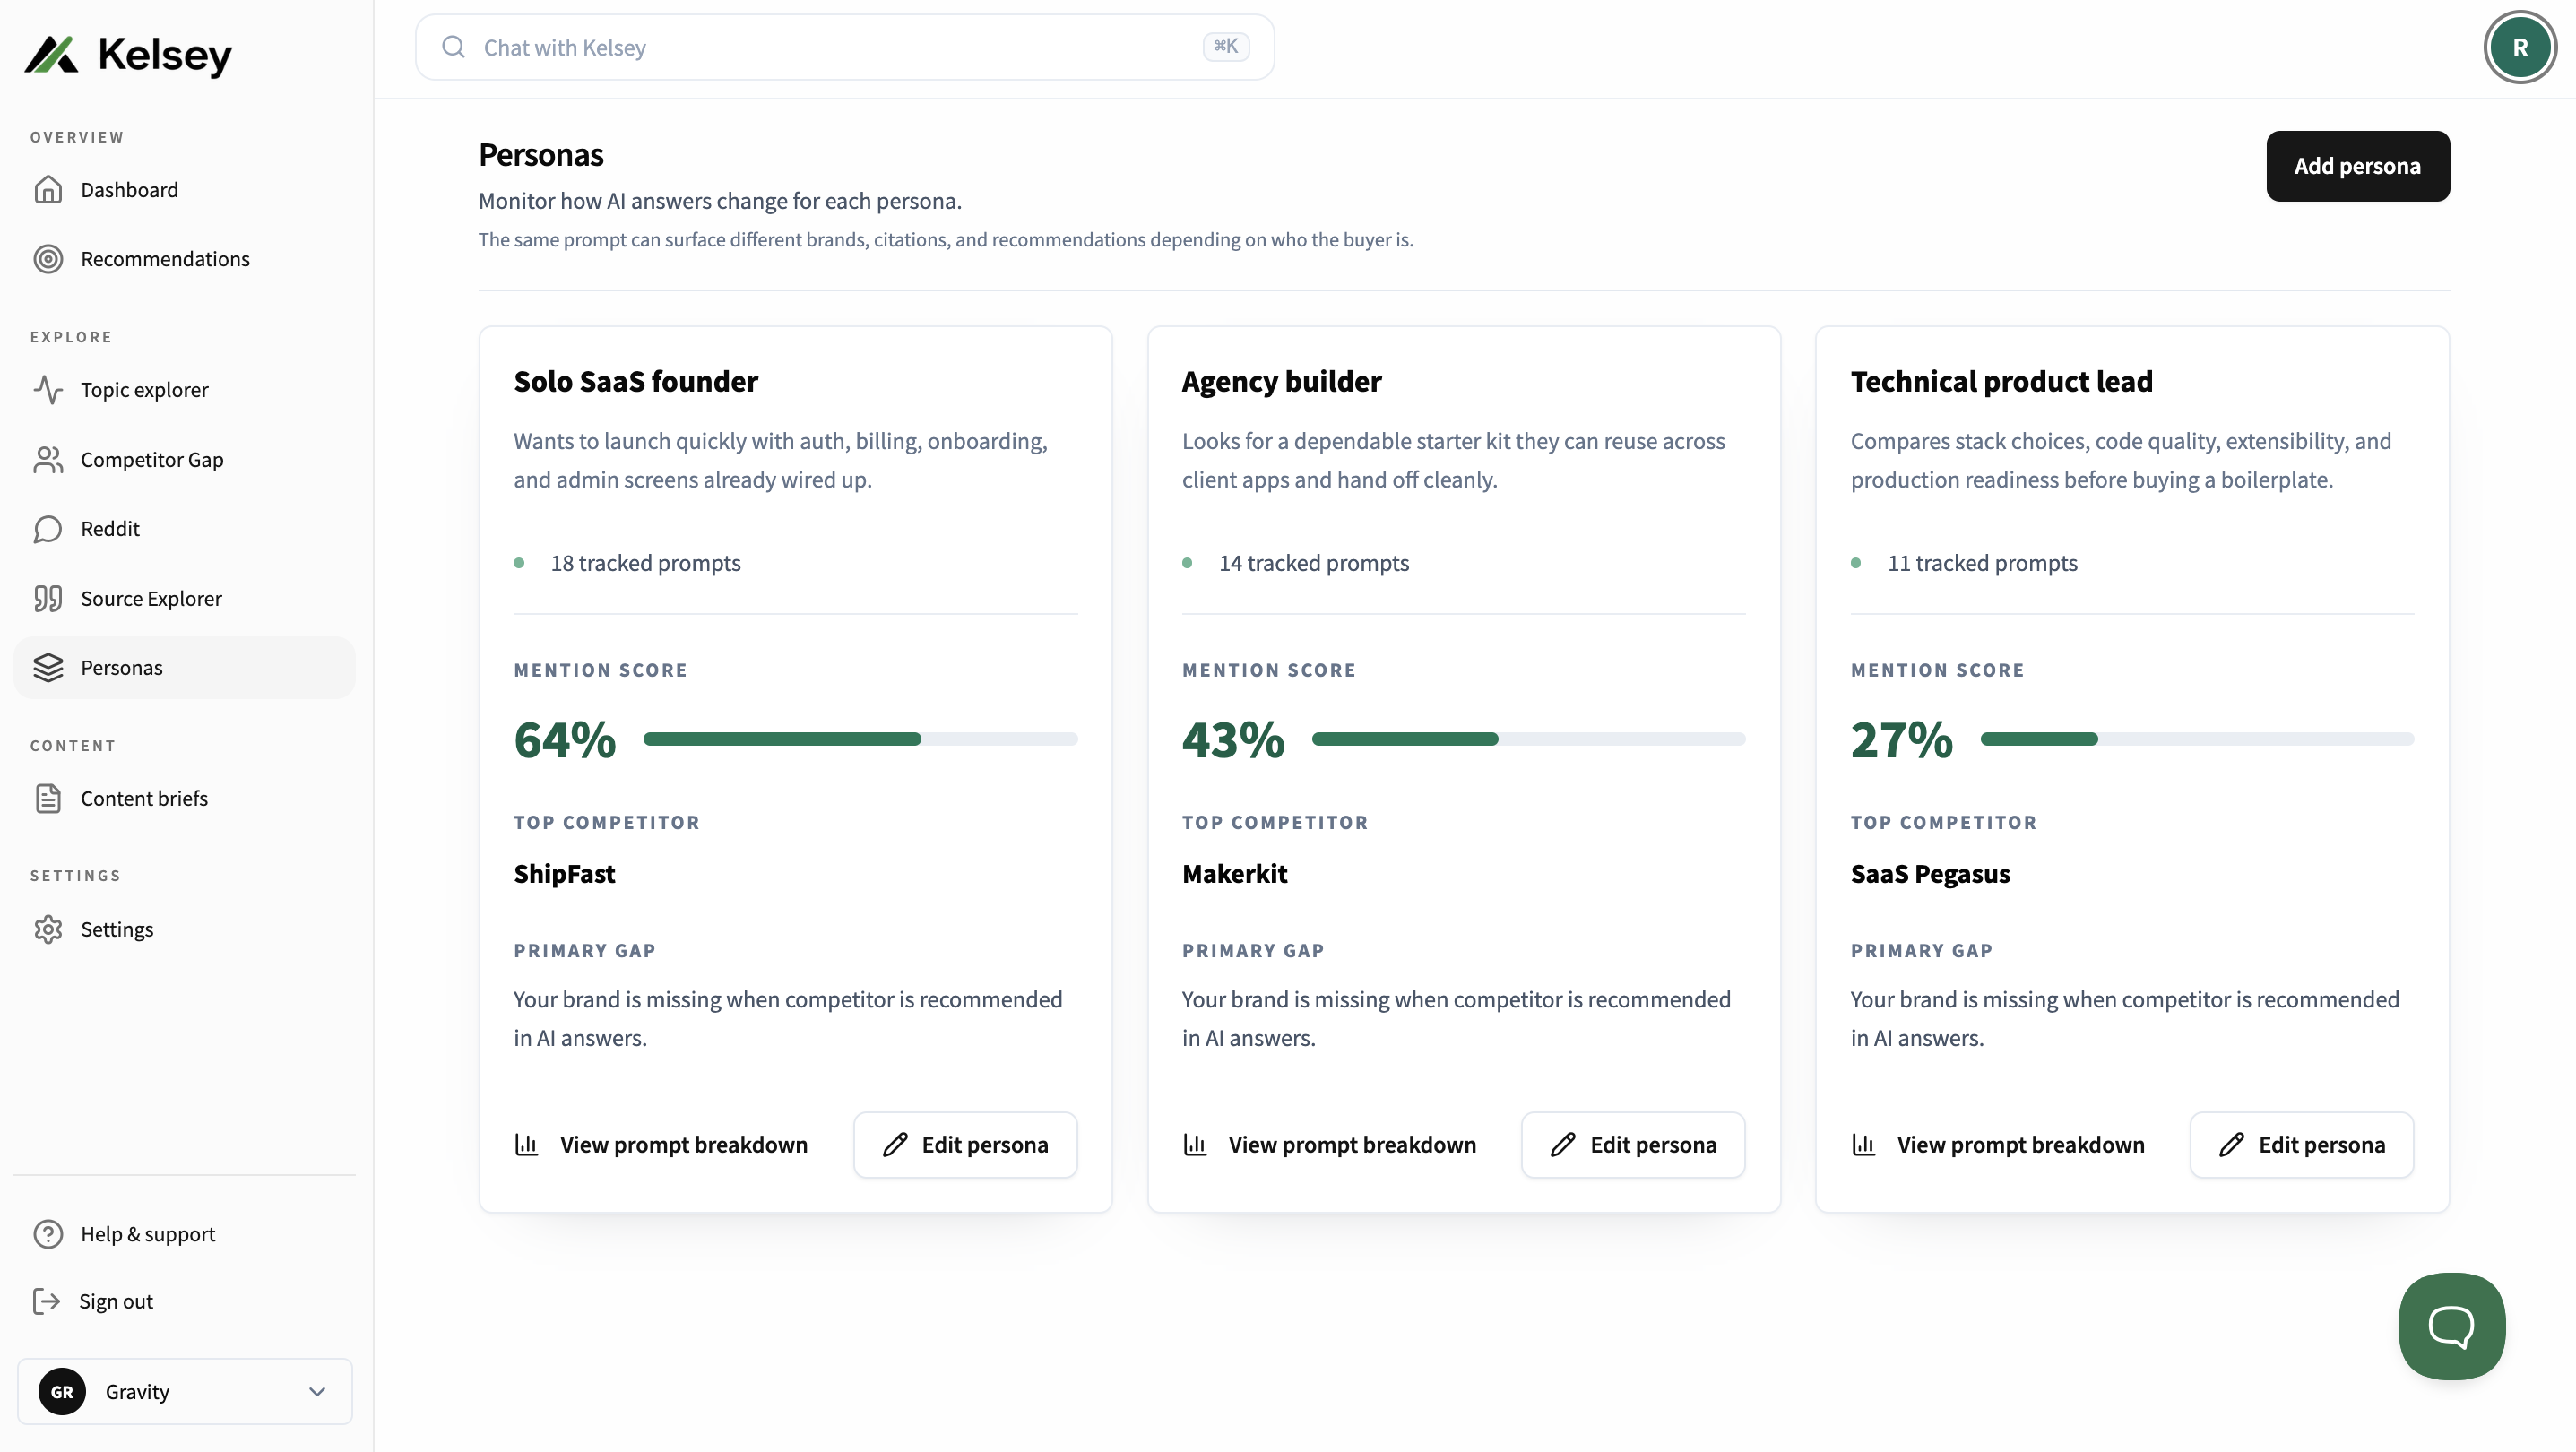
Task: Click the Content briefs document icon
Action: tap(48, 799)
